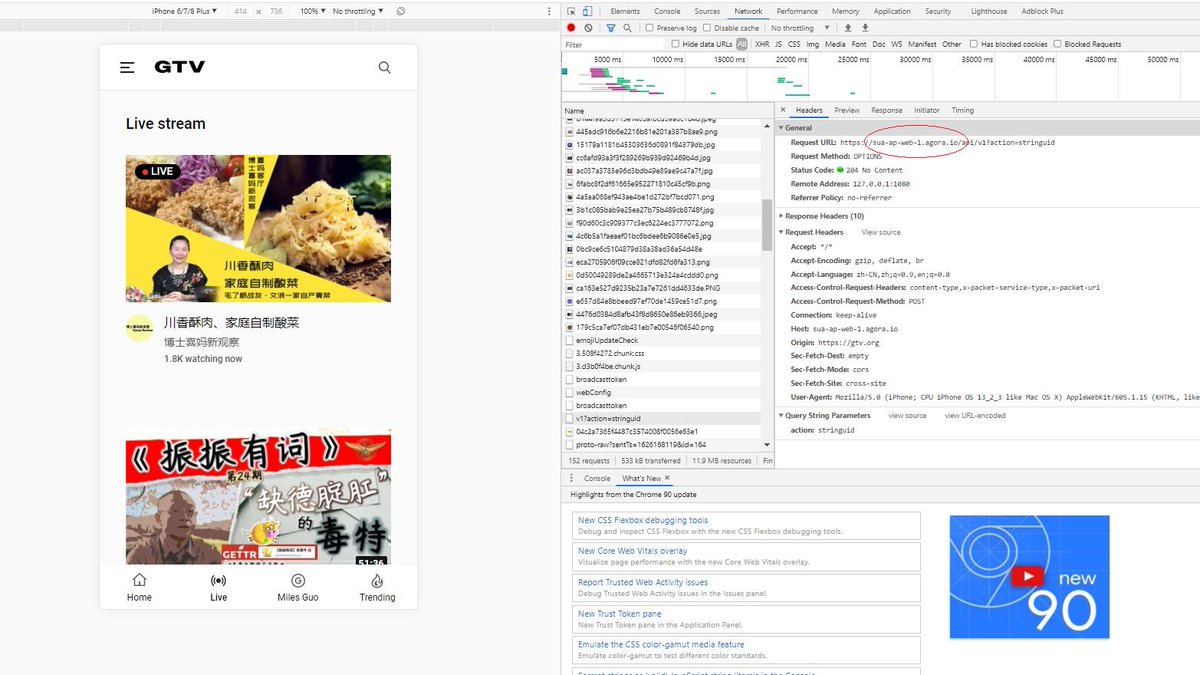Image resolution: width=1200 pixels, height=675 pixels.
Task: Stop recording the network log
Action: 572,28
